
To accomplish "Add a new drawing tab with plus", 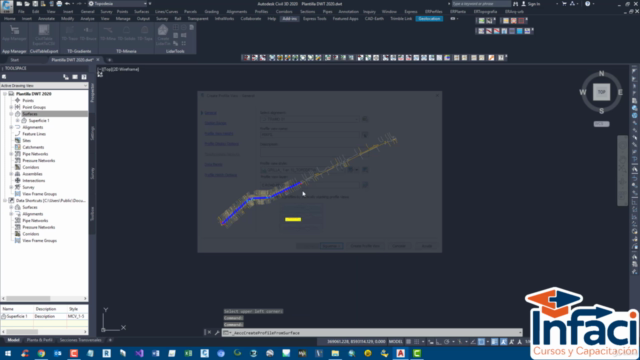I will pos(109,60).
